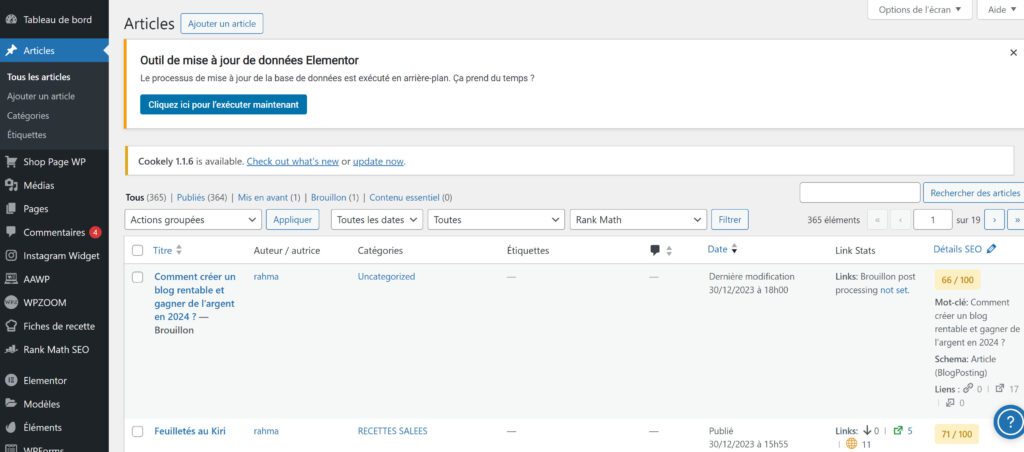
Task: Click the Médias icon in sidebar
Action: click(x=10, y=186)
